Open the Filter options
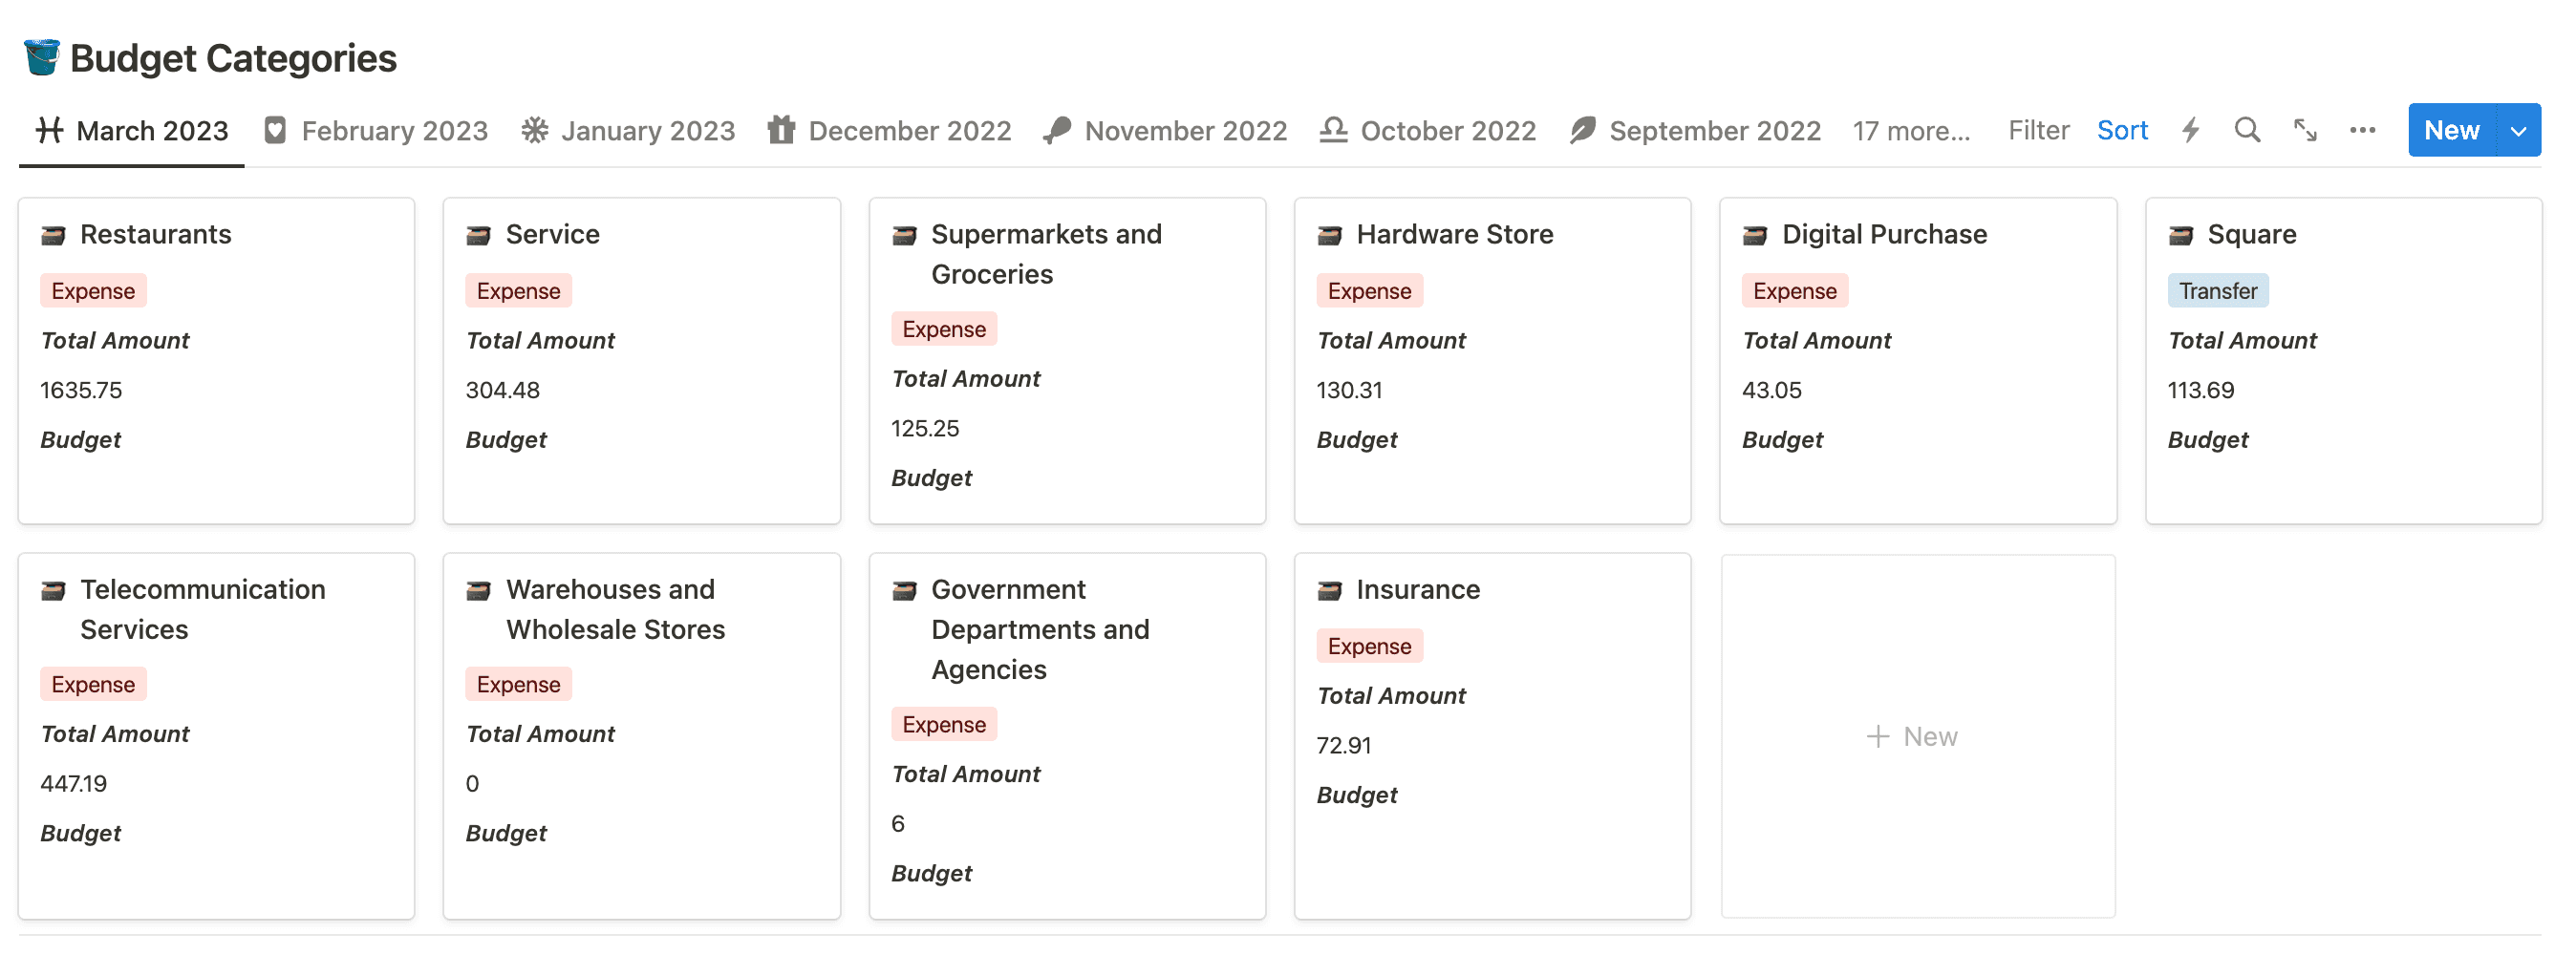The width and height of the screenshot is (2576, 955). [2038, 130]
